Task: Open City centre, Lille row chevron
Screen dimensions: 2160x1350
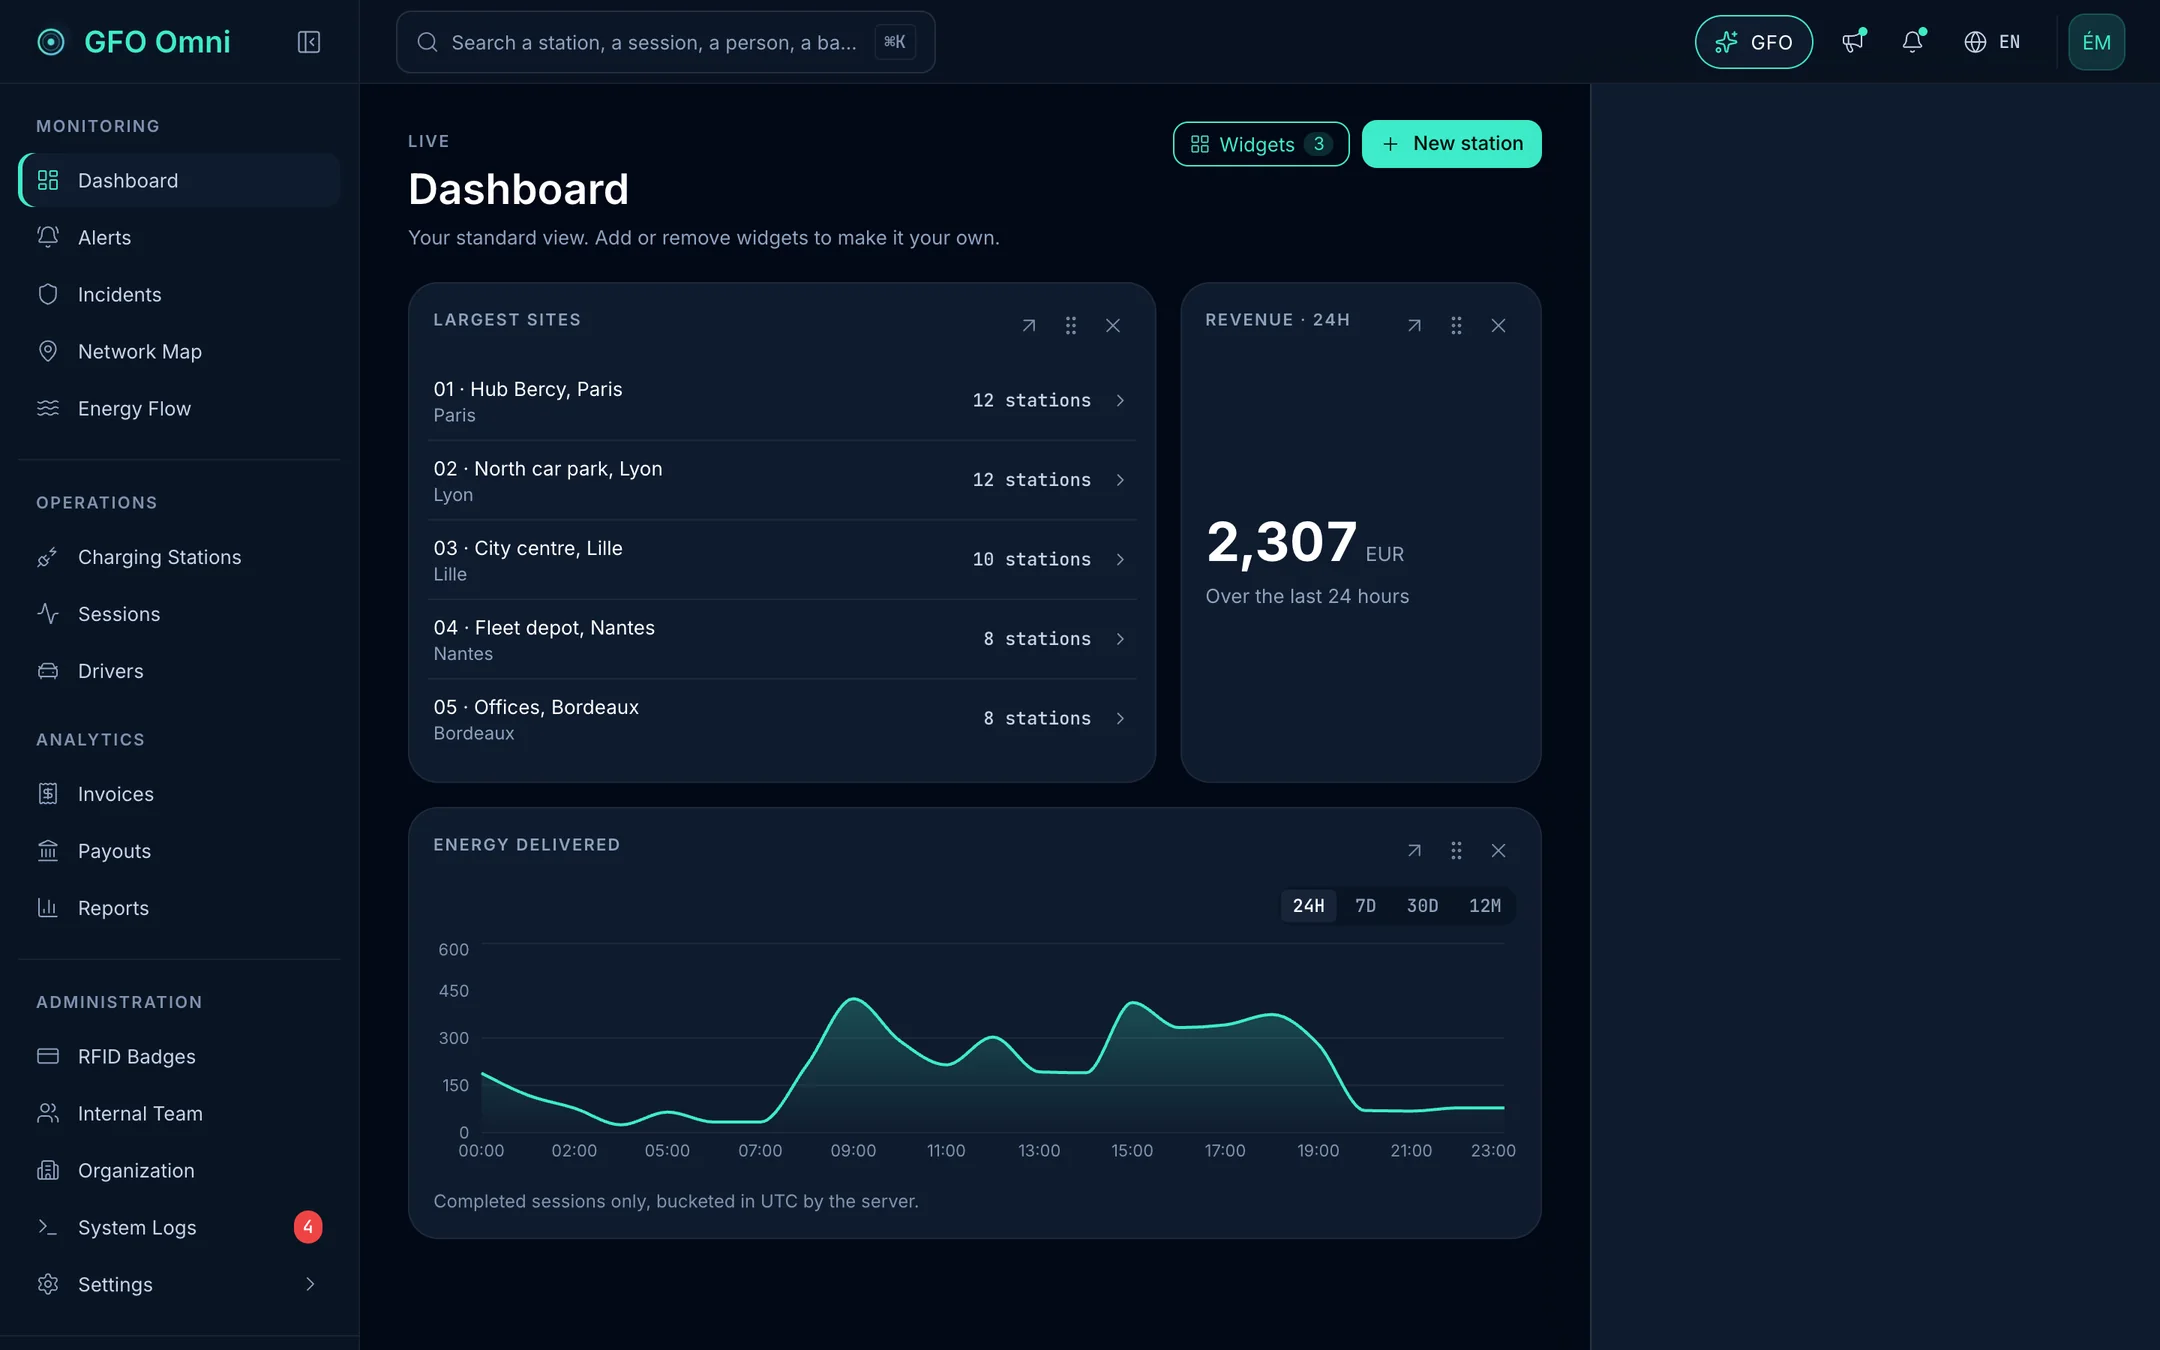Action: point(1120,560)
